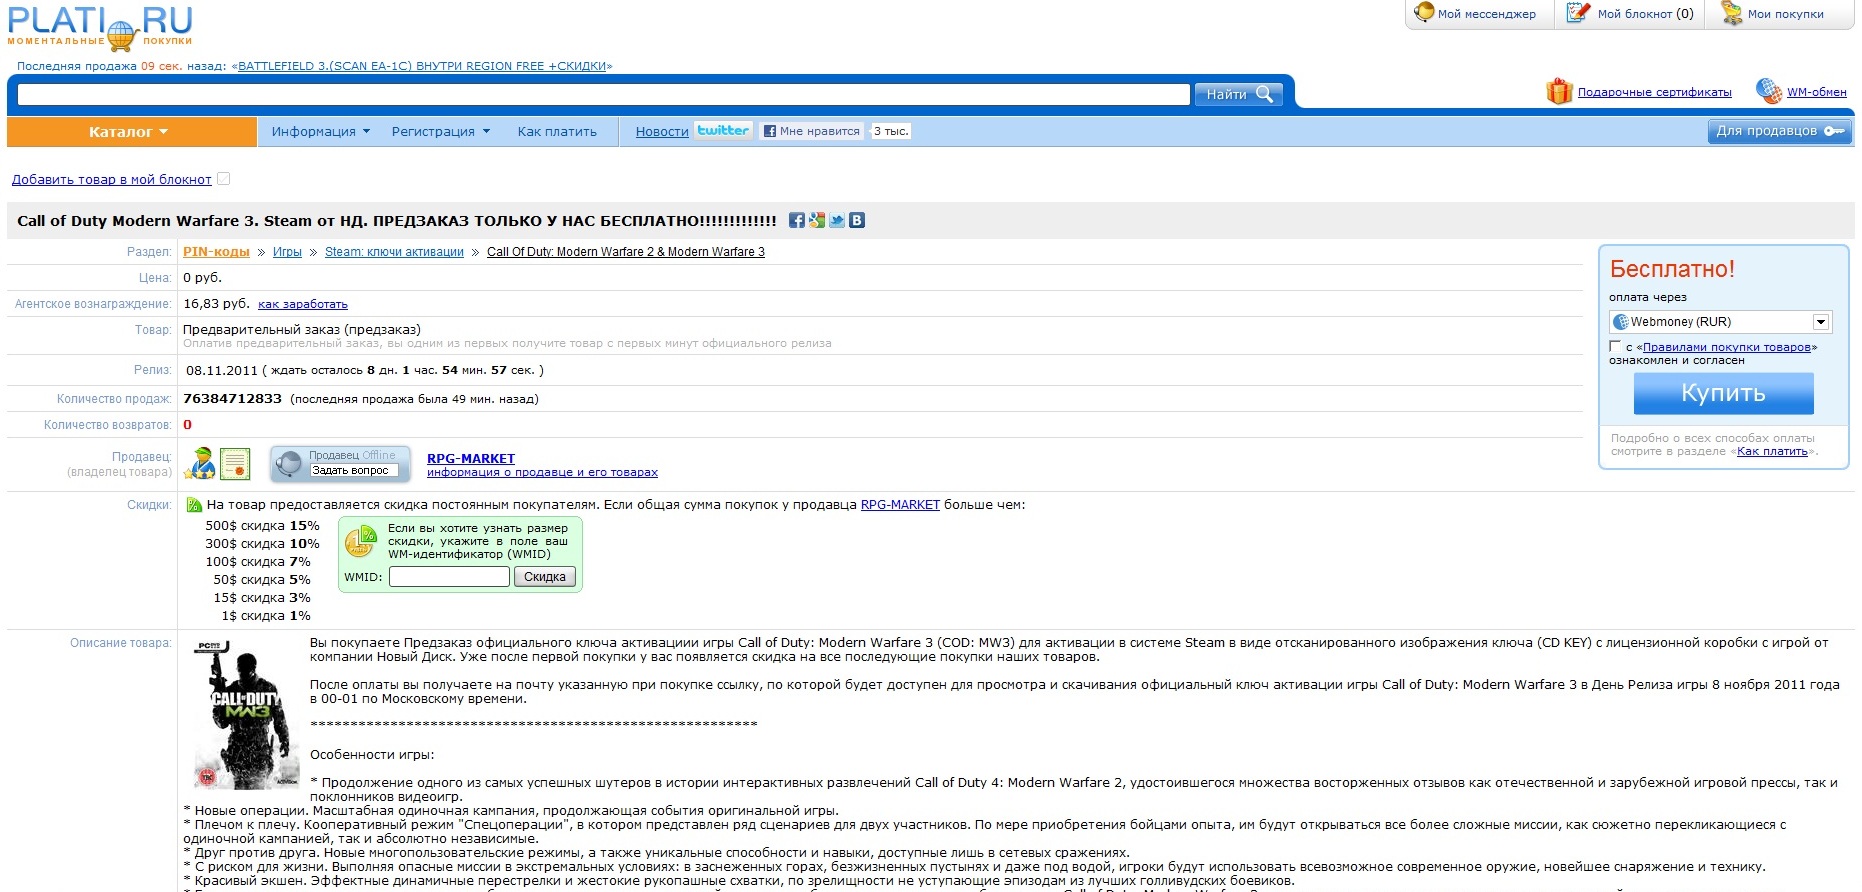
Task: Tick the add-to-notepad checkbox
Action: (x=224, y=179)
